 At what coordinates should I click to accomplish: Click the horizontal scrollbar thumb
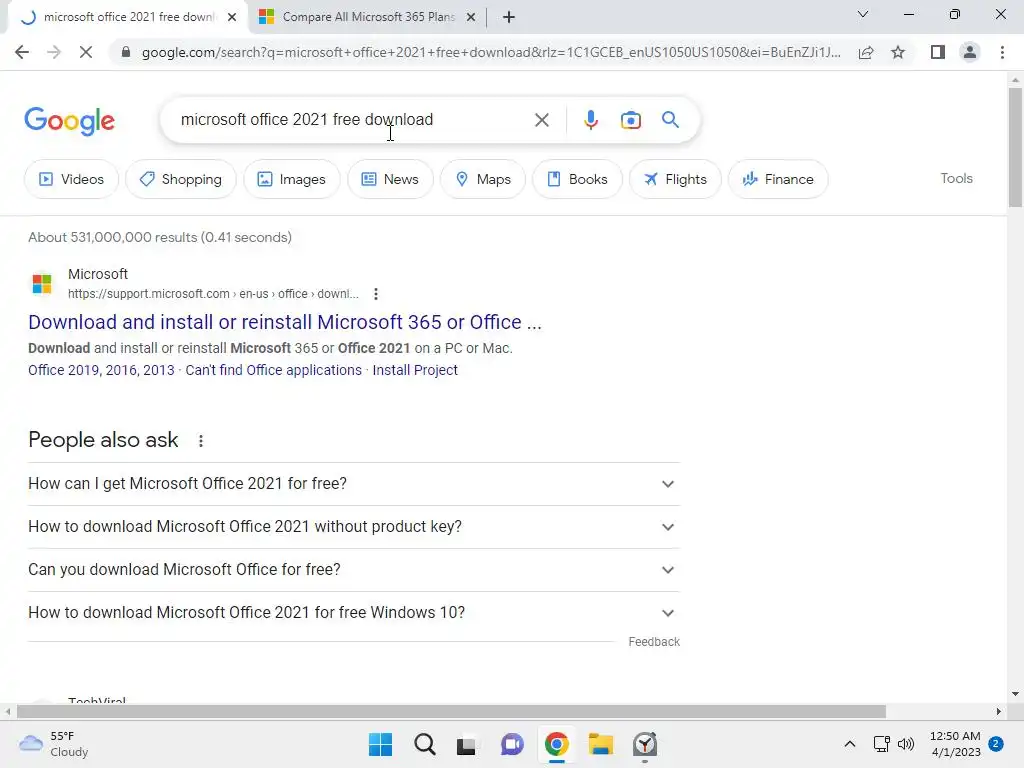point(451,711)
